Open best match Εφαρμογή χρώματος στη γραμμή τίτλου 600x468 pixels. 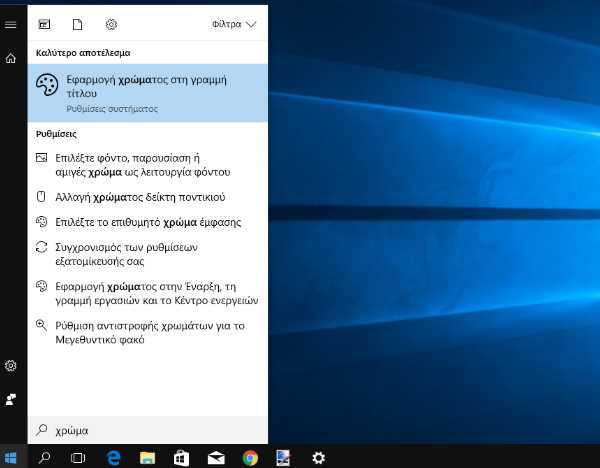click(x=148, y=93)
